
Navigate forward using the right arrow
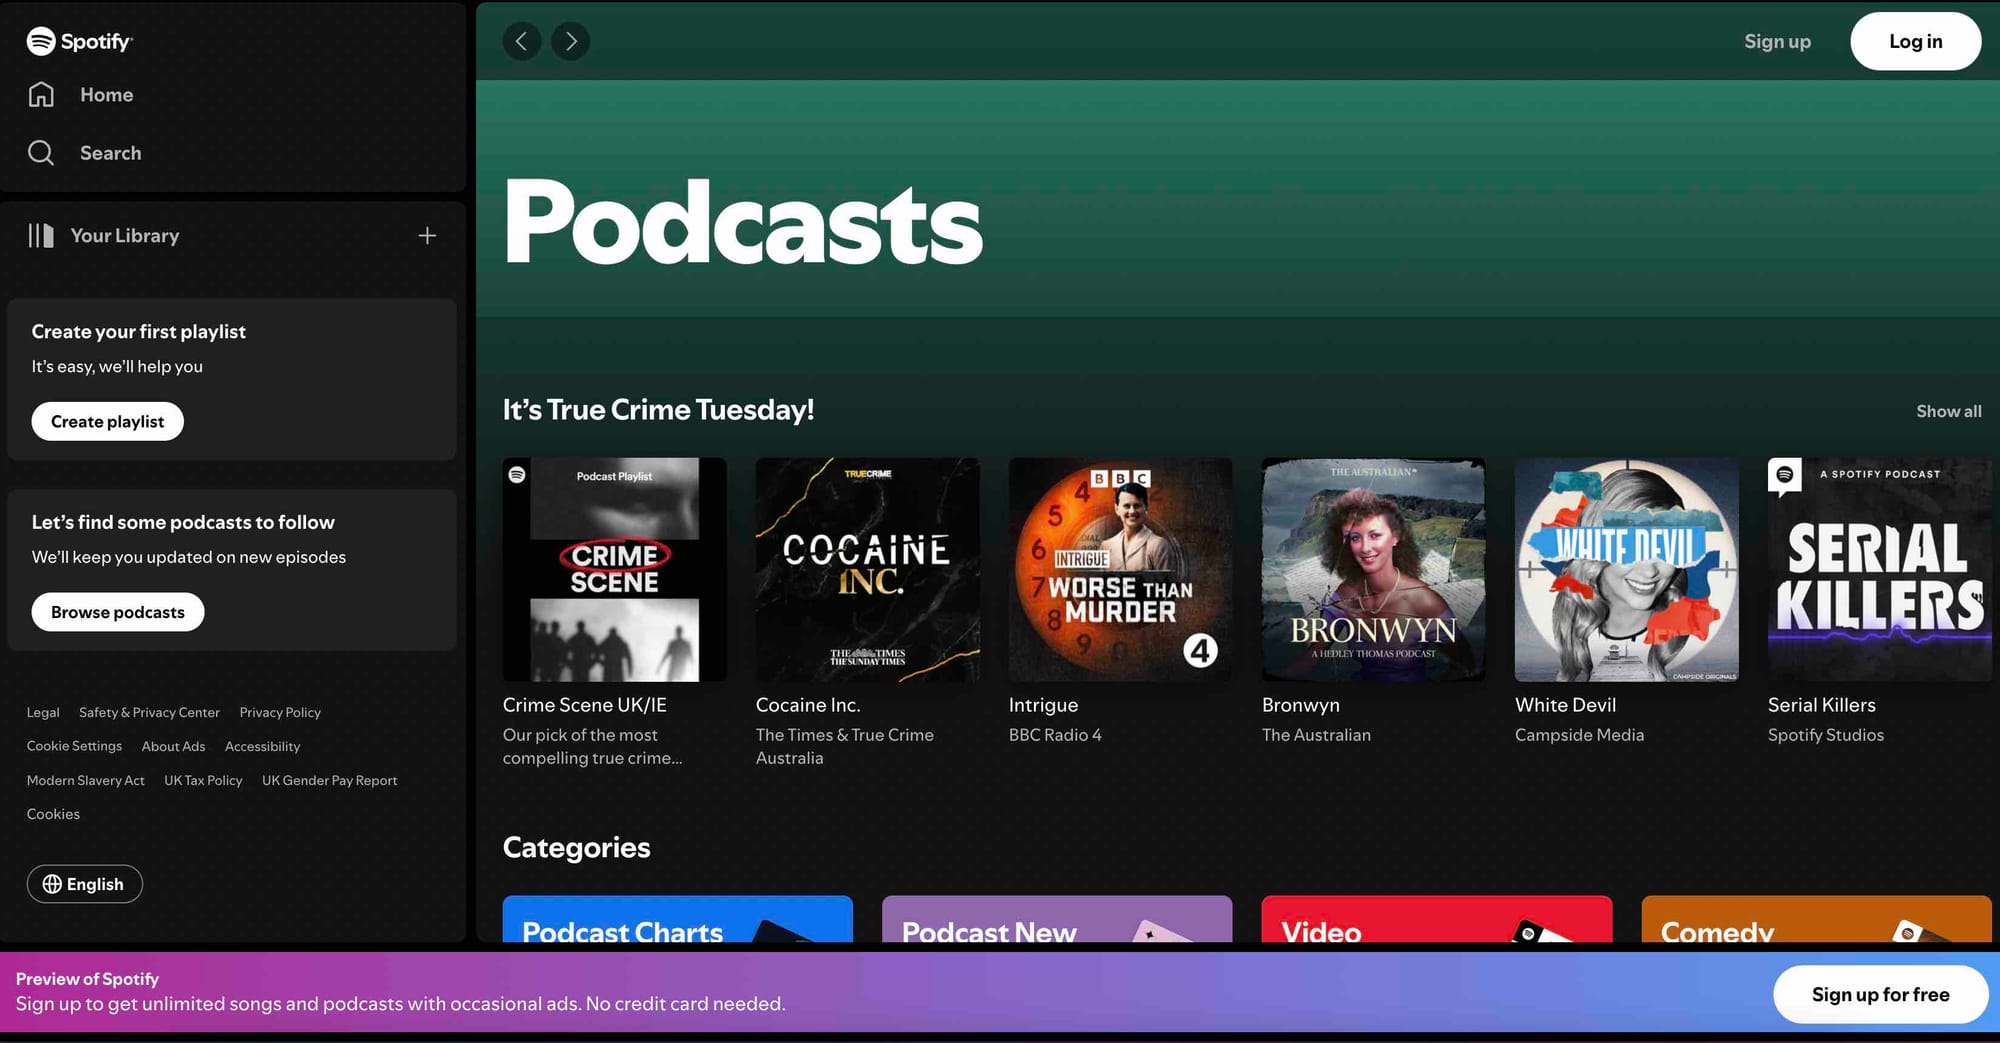click(570, 41)
